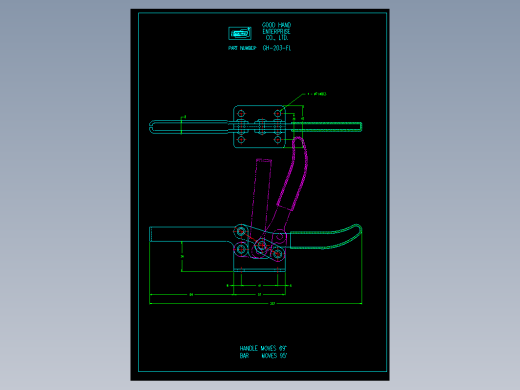Viewport: 520px width, 390px height.
Task: Select the top-view mounting base plate
Action: (x=259, y=127)
